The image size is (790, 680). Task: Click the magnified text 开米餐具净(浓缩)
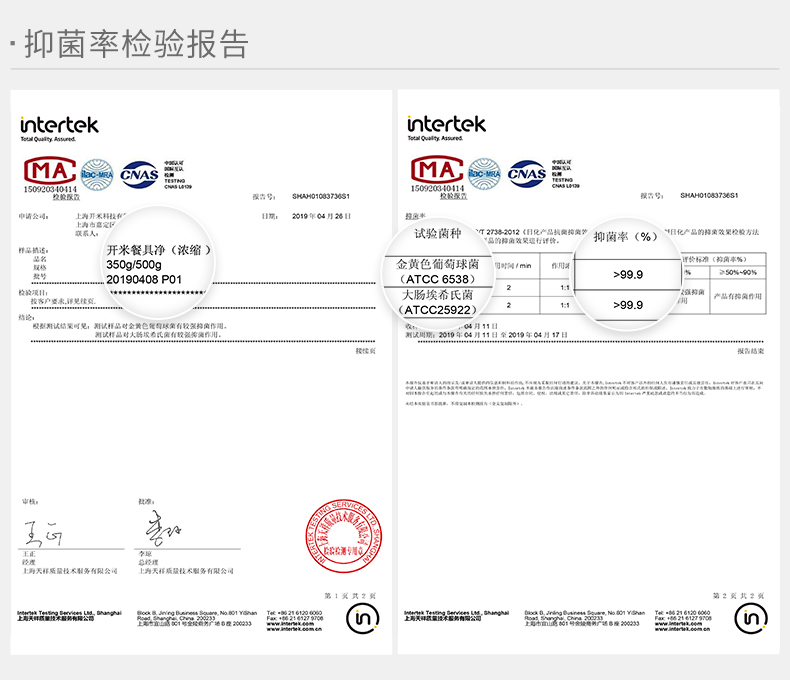click(x=159, y=250)
